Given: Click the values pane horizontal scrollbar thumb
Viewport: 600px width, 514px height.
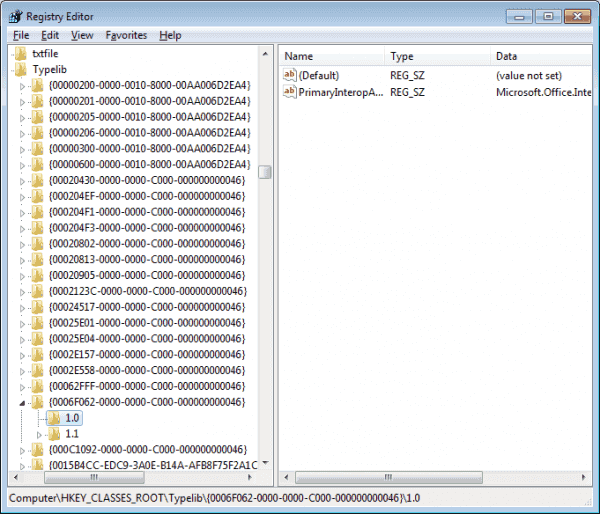Looking at the screenshot, I should pyautogui.click(x=389, y=477).
